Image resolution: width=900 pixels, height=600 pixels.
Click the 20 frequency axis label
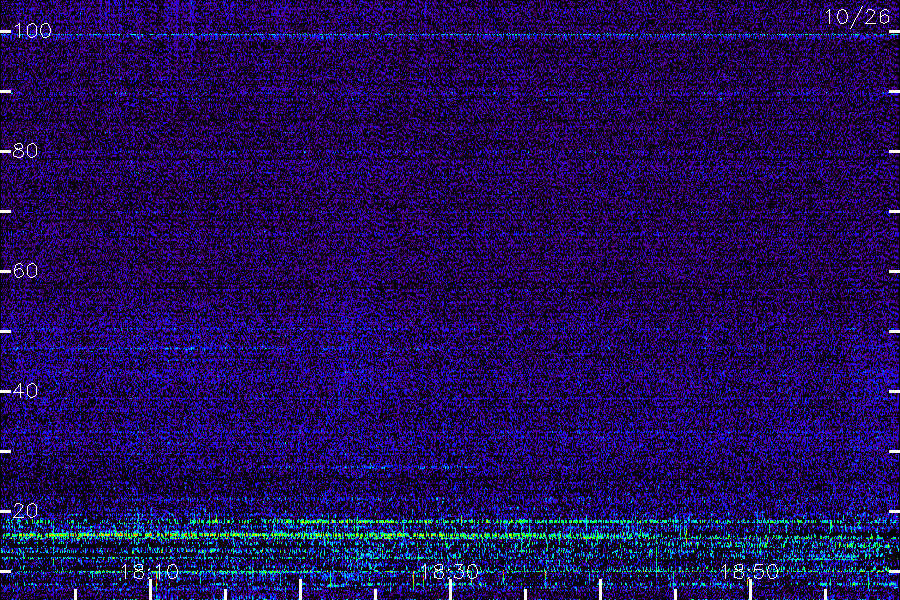point(26,511)
